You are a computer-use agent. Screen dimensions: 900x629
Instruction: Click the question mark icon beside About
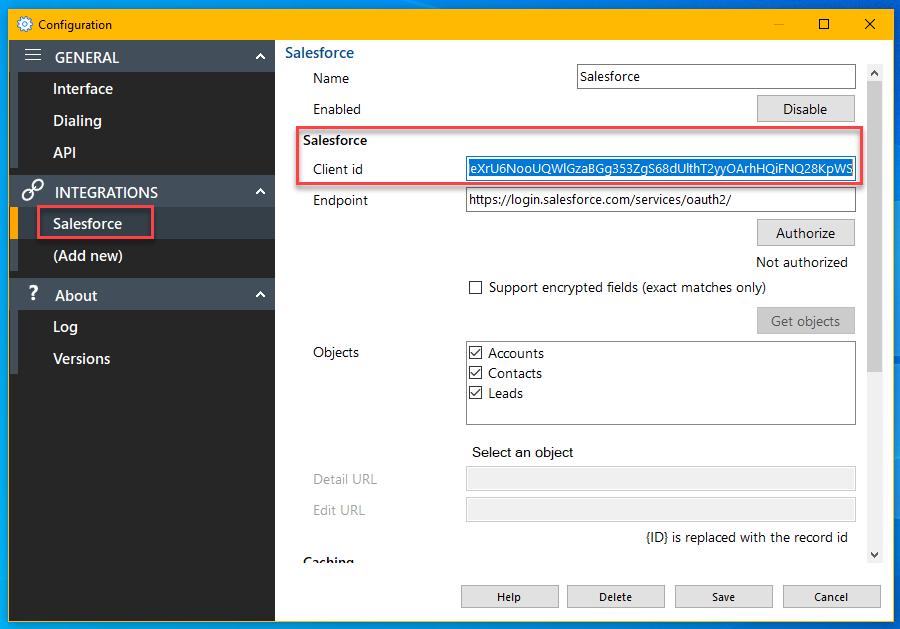[x=33, y=294]
